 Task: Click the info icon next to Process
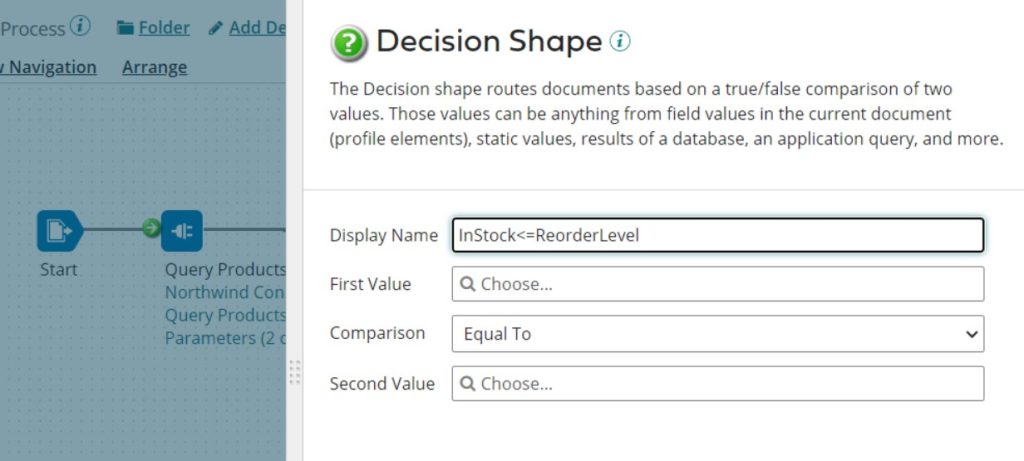[81, 27]
